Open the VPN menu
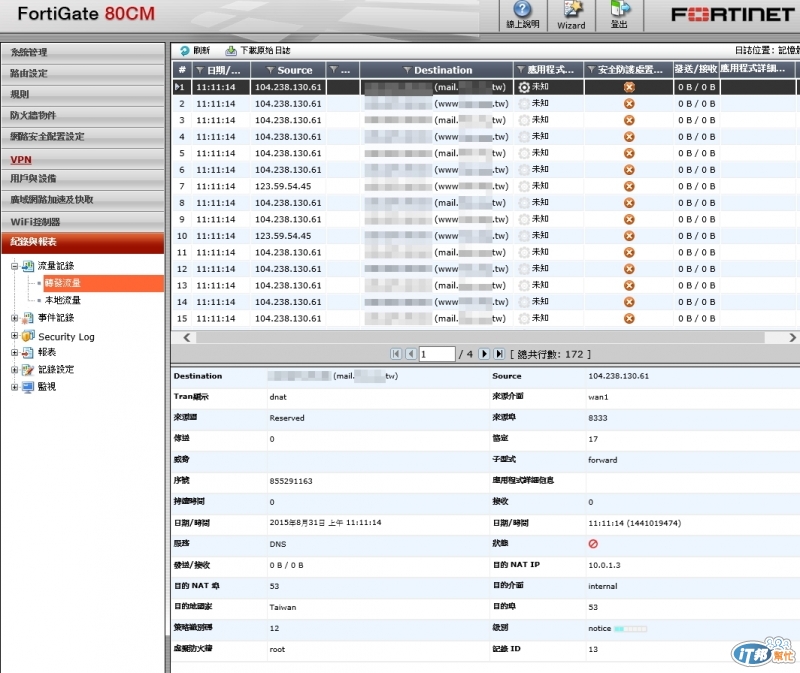The width and height of the screenshot is (800, 673). pos(83,160)
